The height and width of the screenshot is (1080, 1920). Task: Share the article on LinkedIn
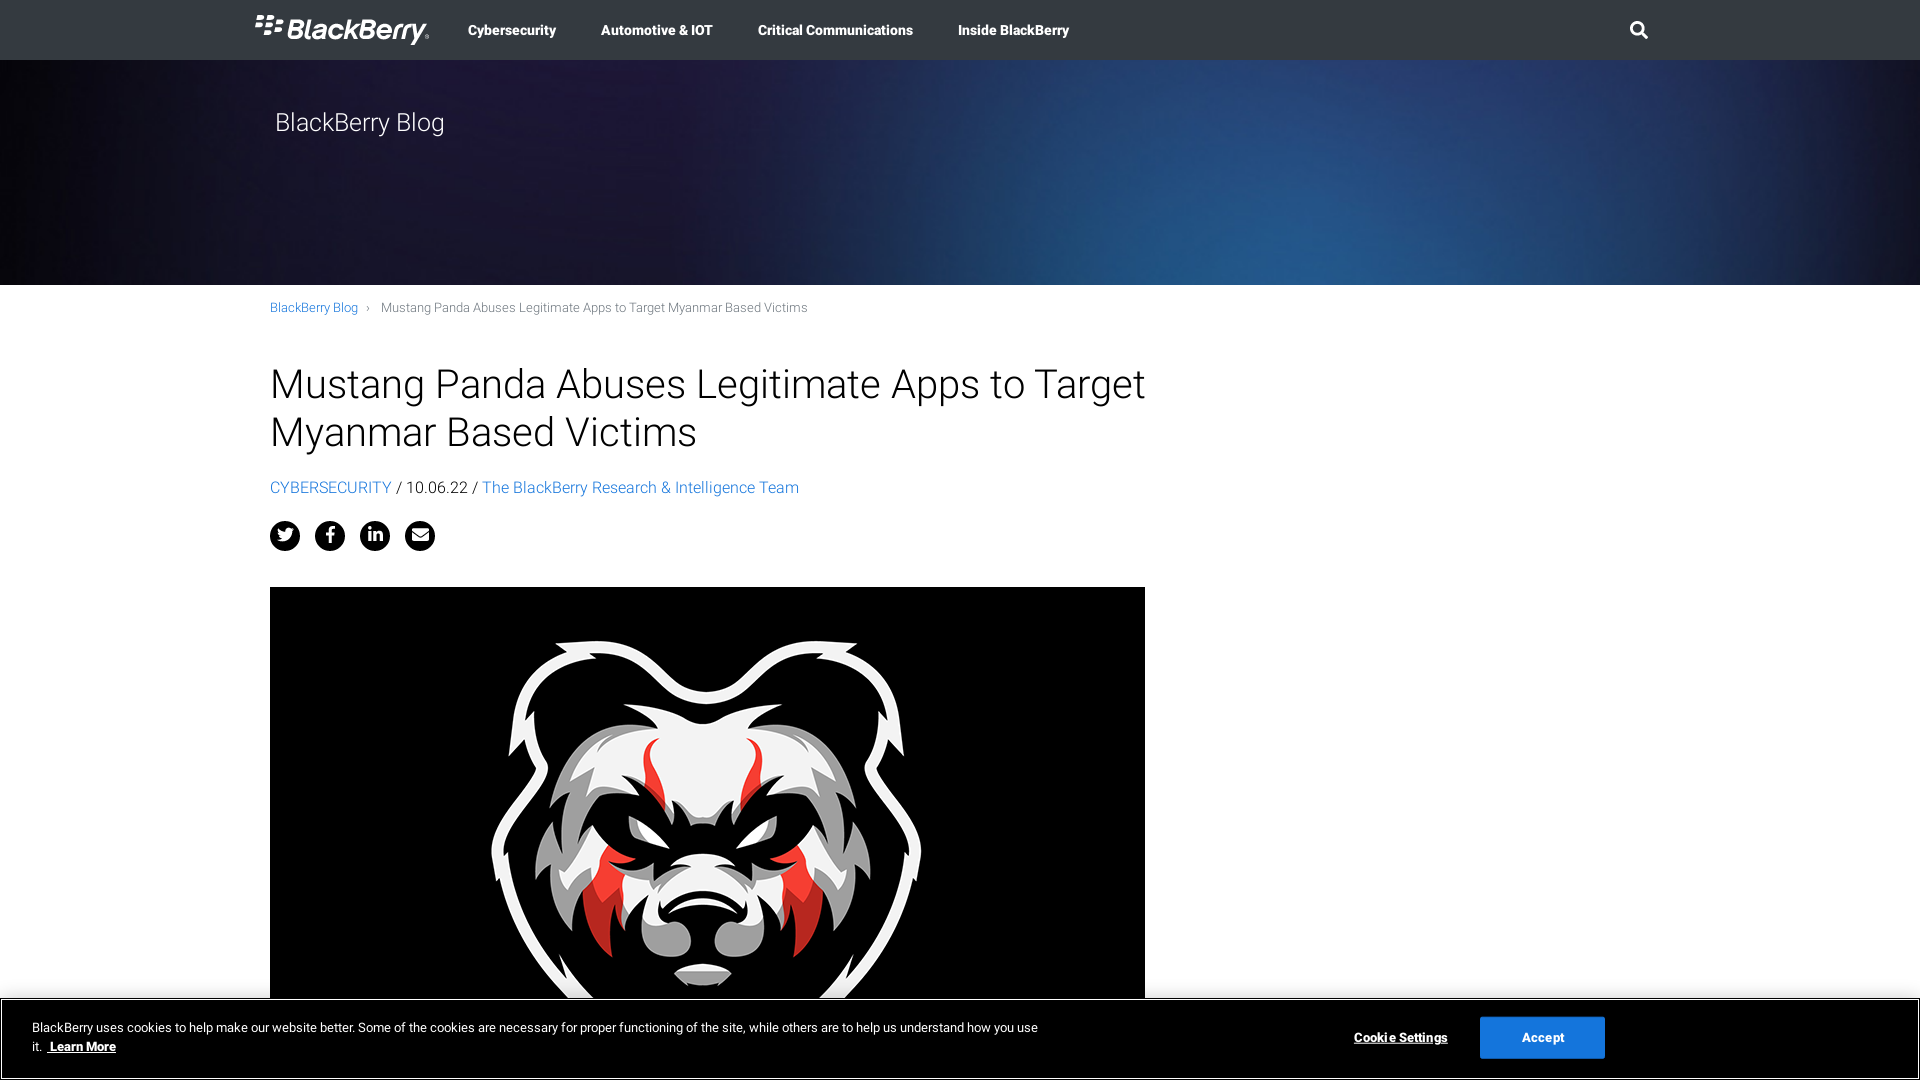pyautogui.click(x=374, y=536)
